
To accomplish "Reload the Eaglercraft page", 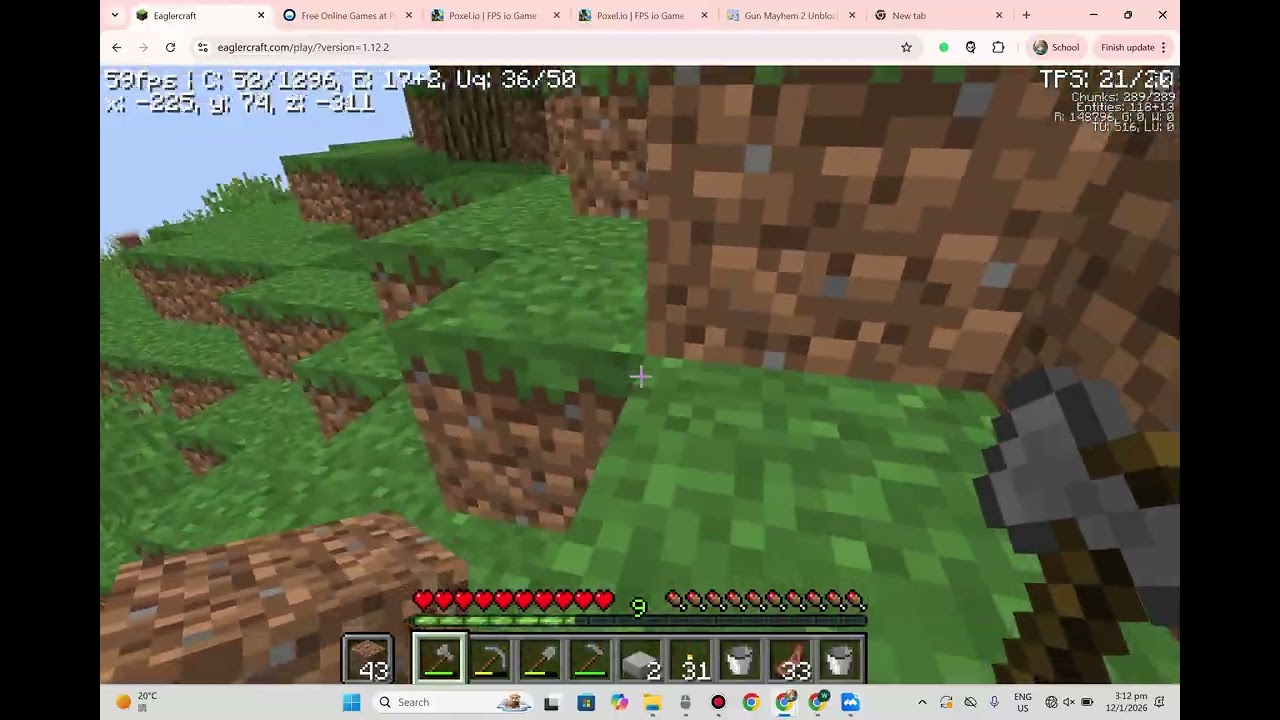I will point(170,47).
